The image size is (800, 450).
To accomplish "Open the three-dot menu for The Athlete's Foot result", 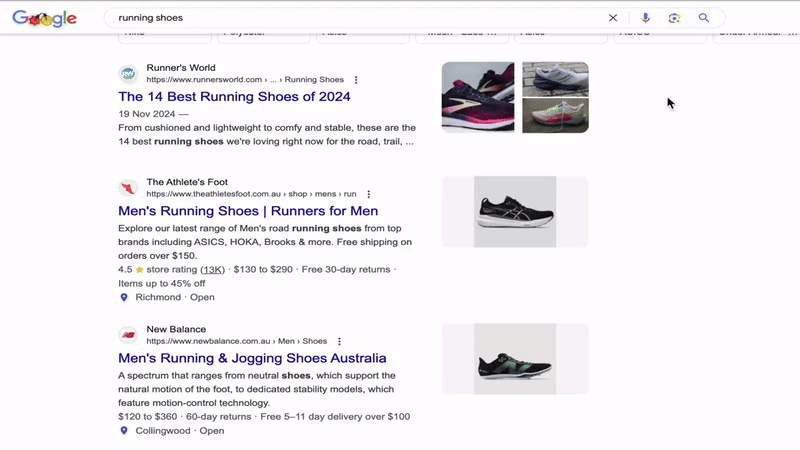I will (x=368, y=194).
